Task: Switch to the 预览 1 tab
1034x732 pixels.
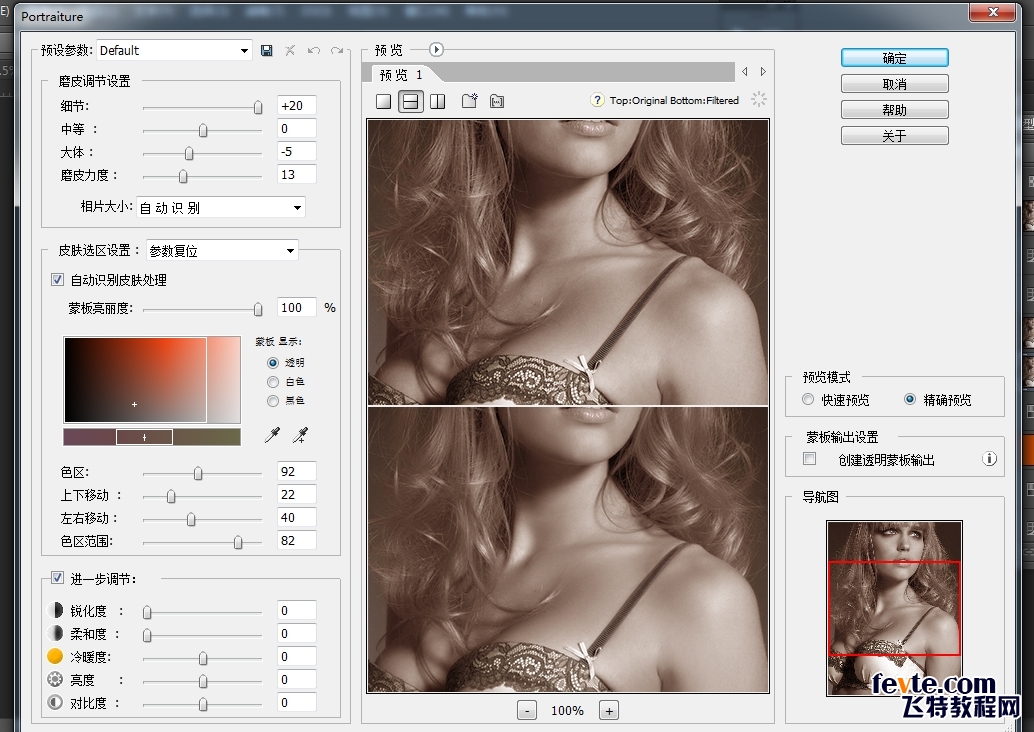Action: pyautogui.click(x=400, y=72)
